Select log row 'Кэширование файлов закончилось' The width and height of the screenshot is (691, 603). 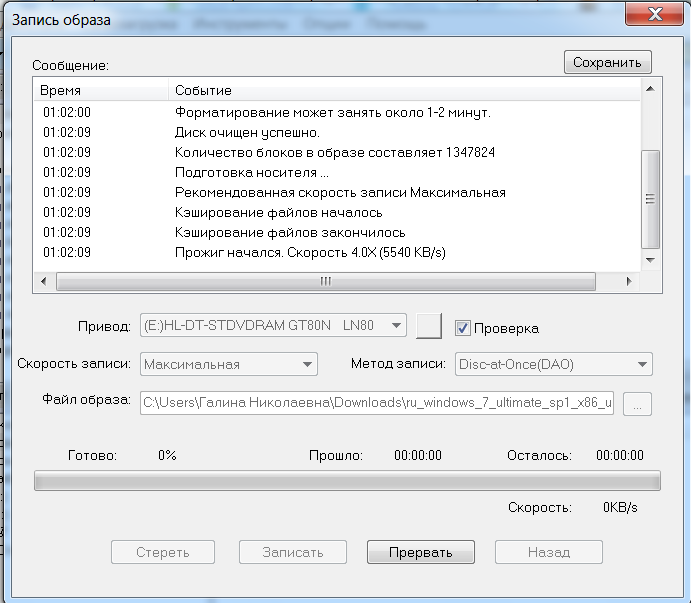[x=337, y=232]
